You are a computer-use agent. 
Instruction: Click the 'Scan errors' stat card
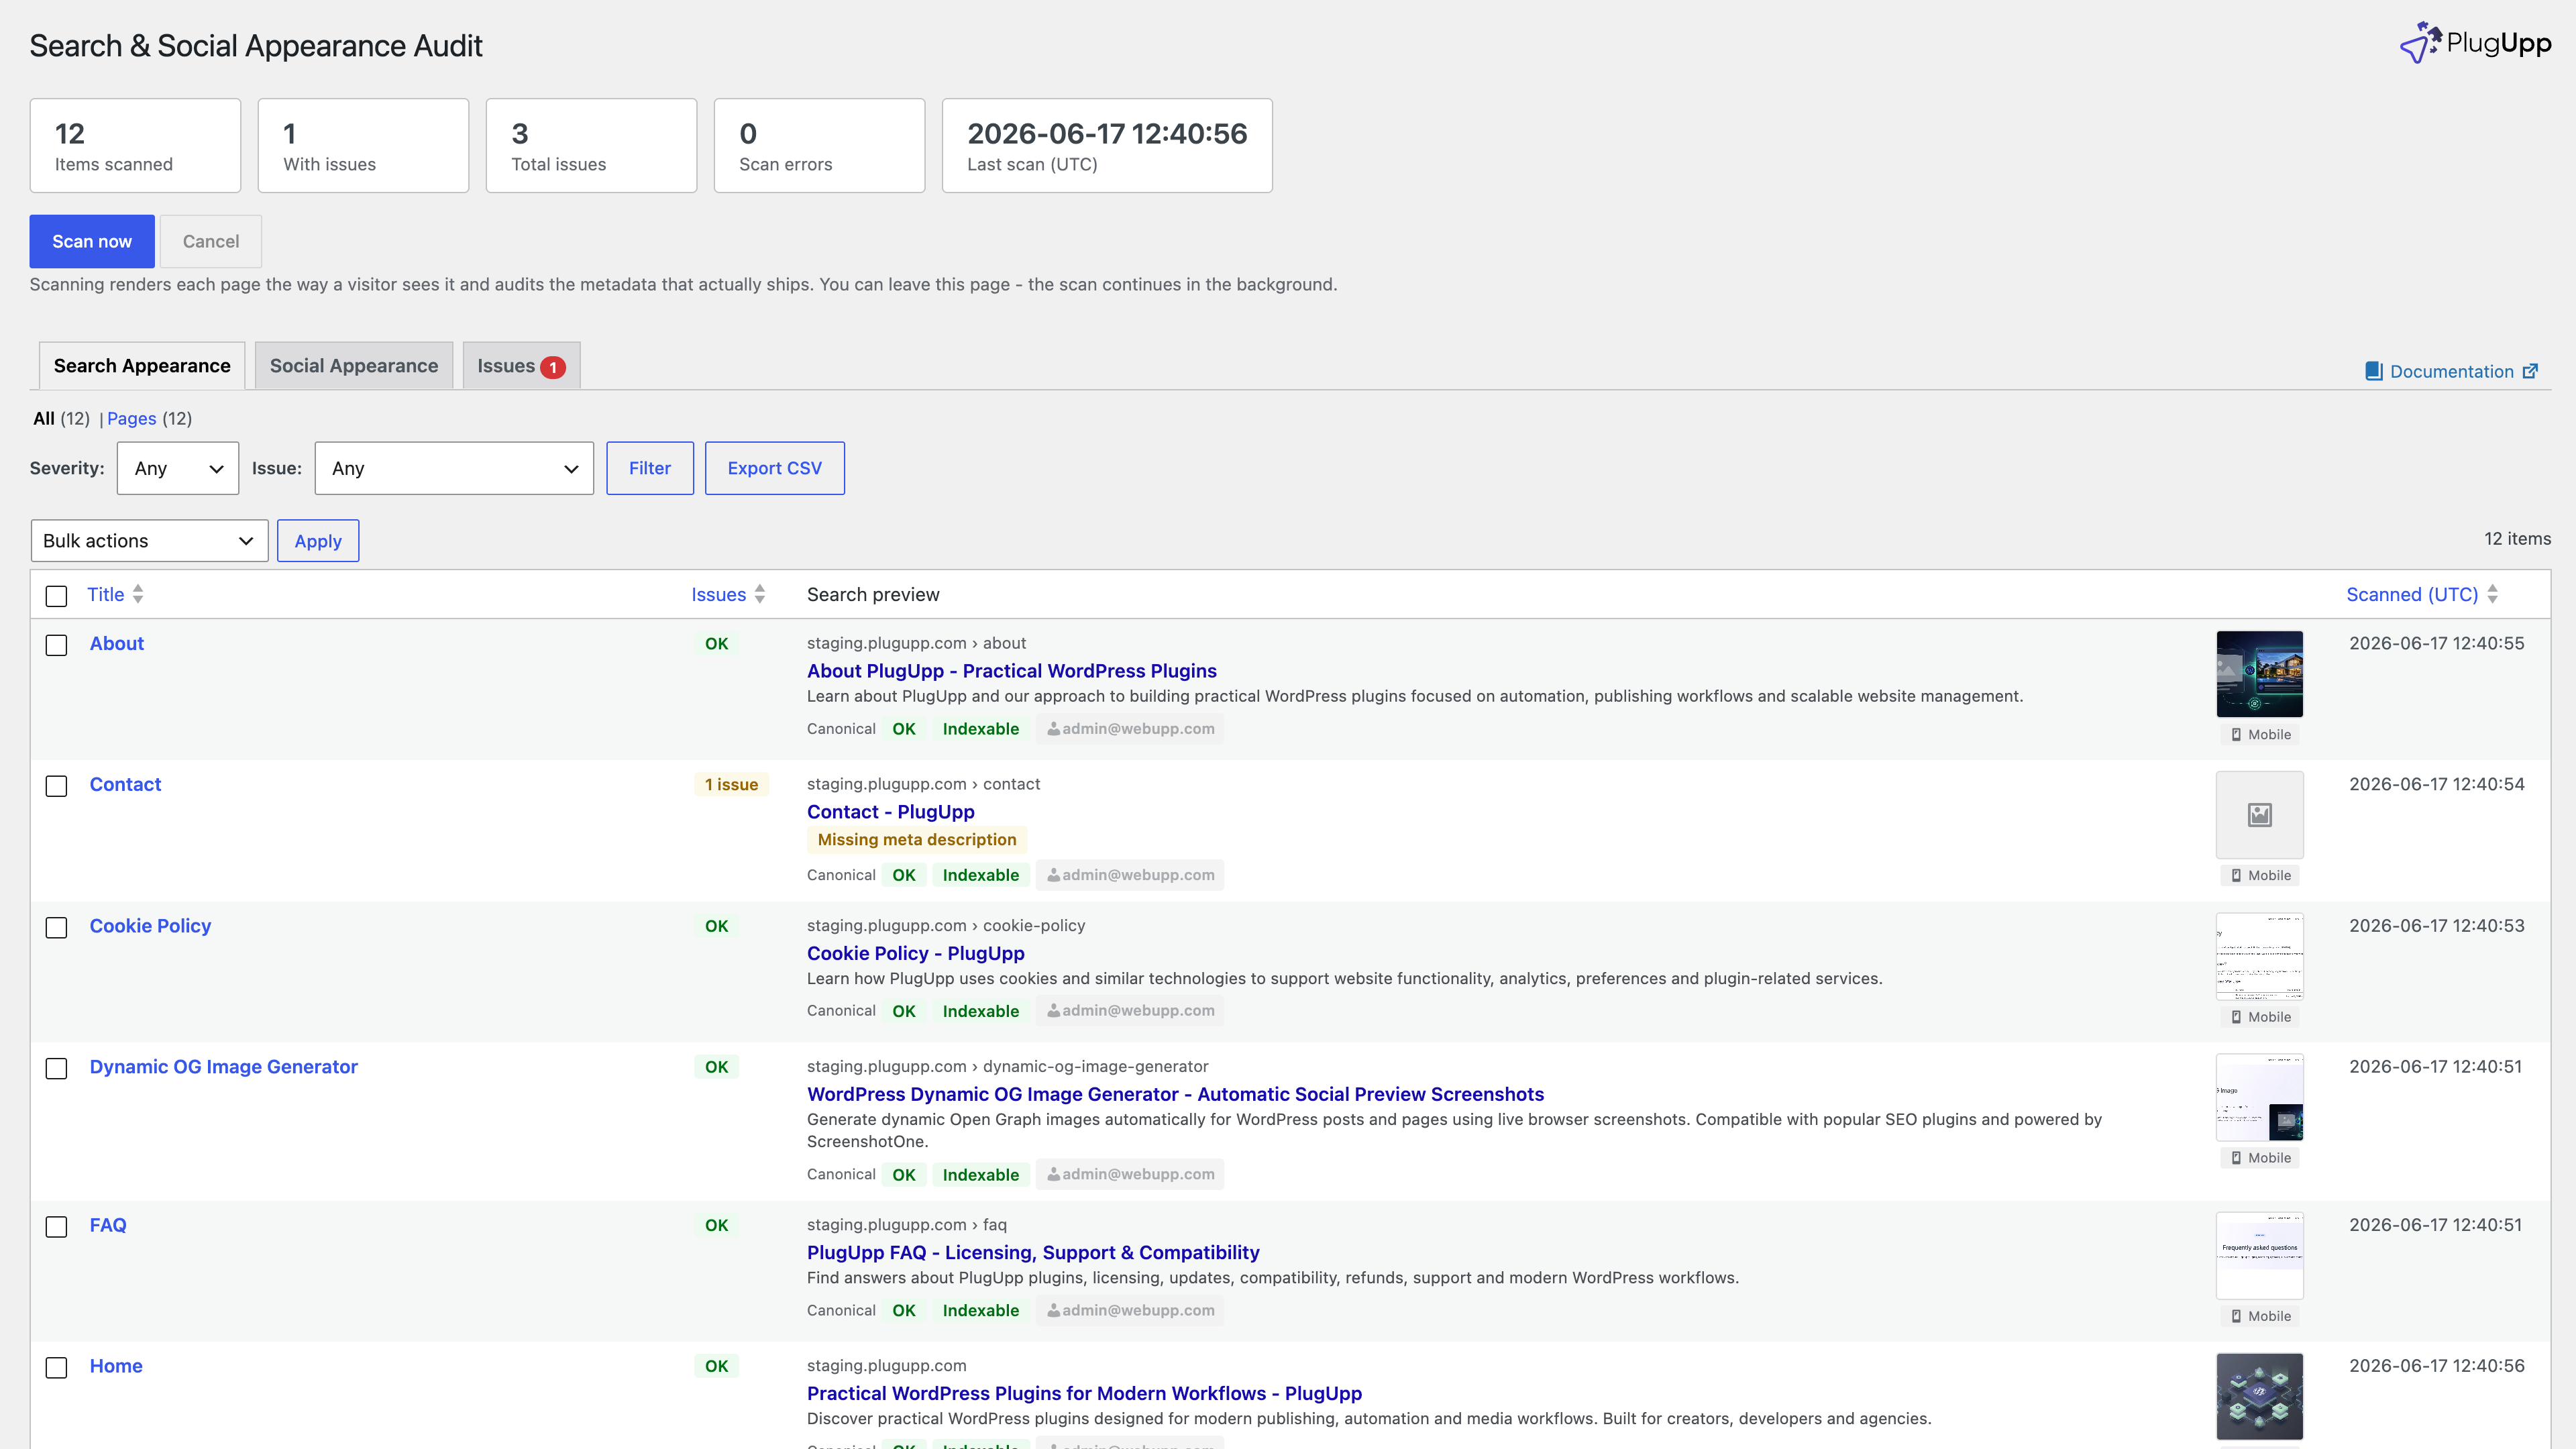point(819,146)
